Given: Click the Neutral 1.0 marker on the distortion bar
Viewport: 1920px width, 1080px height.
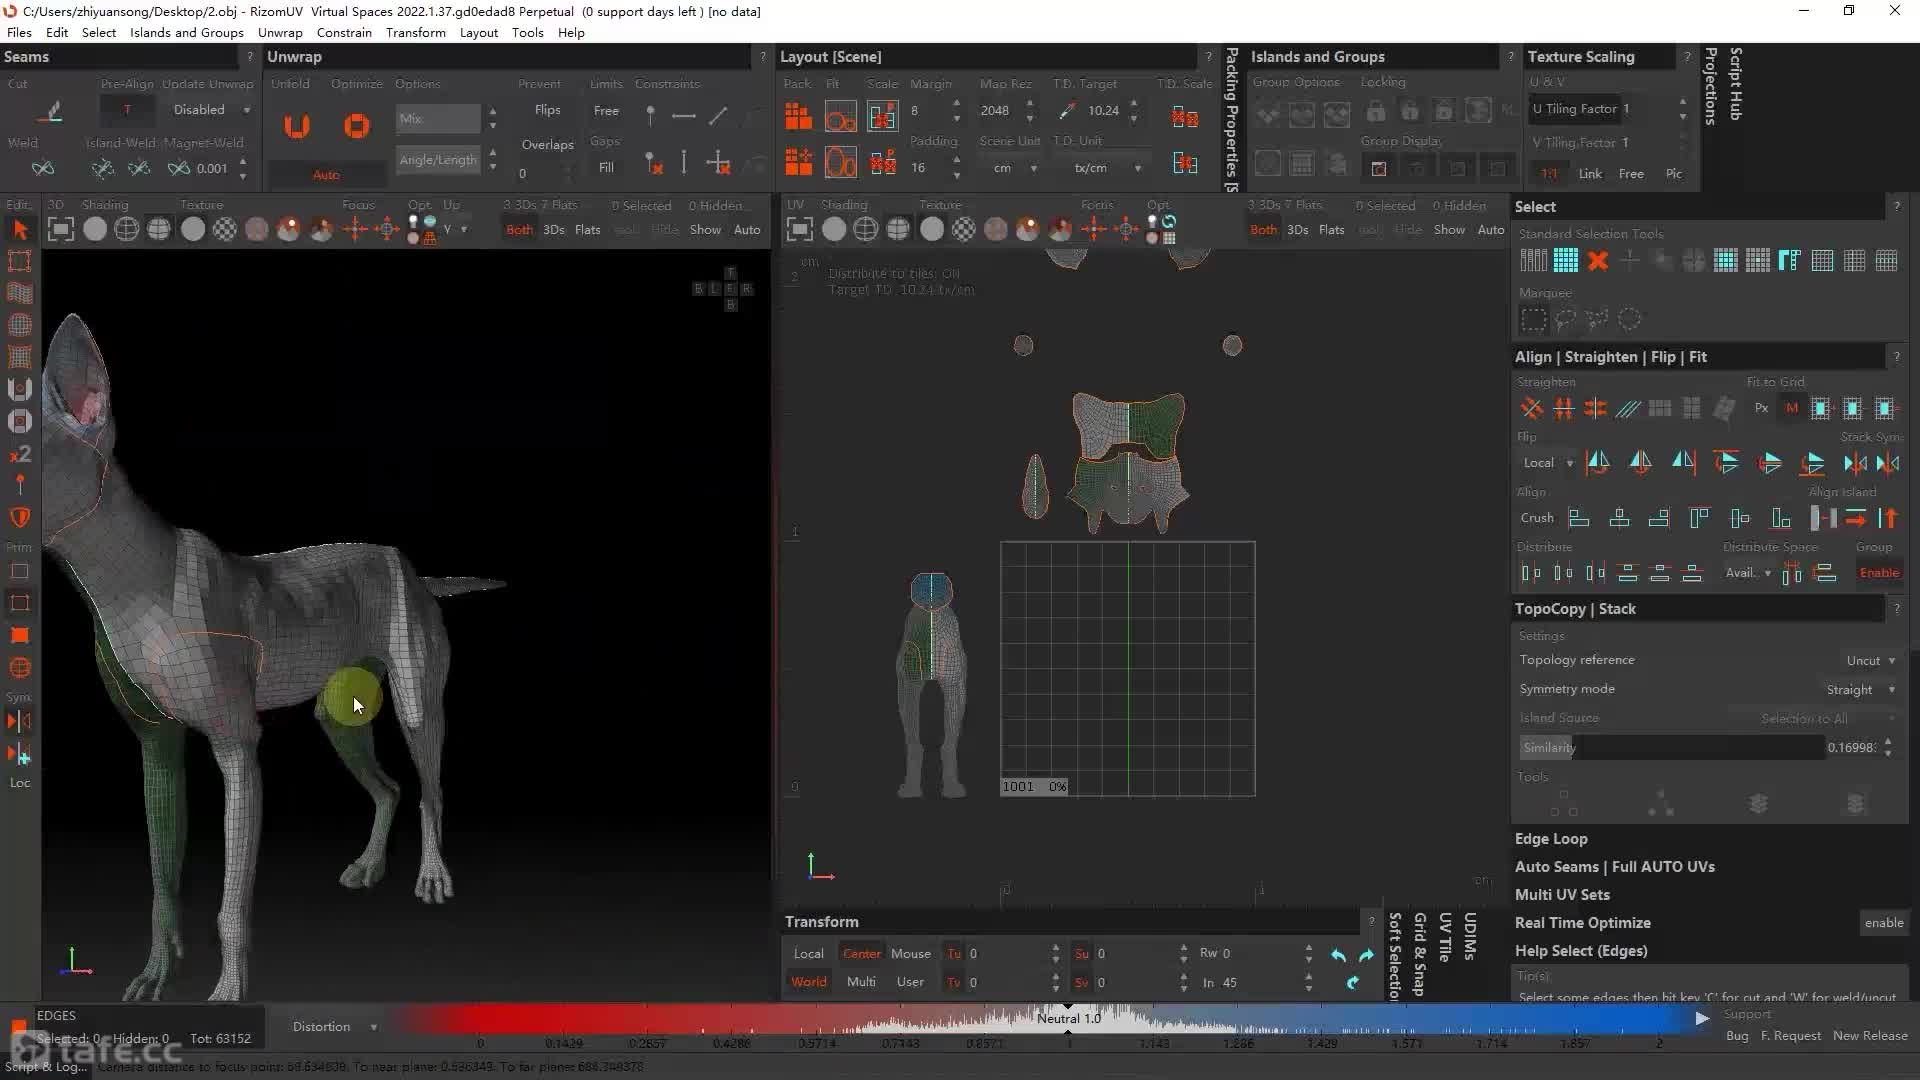Looking at the screenshot, I should tap(1068, 1019).
